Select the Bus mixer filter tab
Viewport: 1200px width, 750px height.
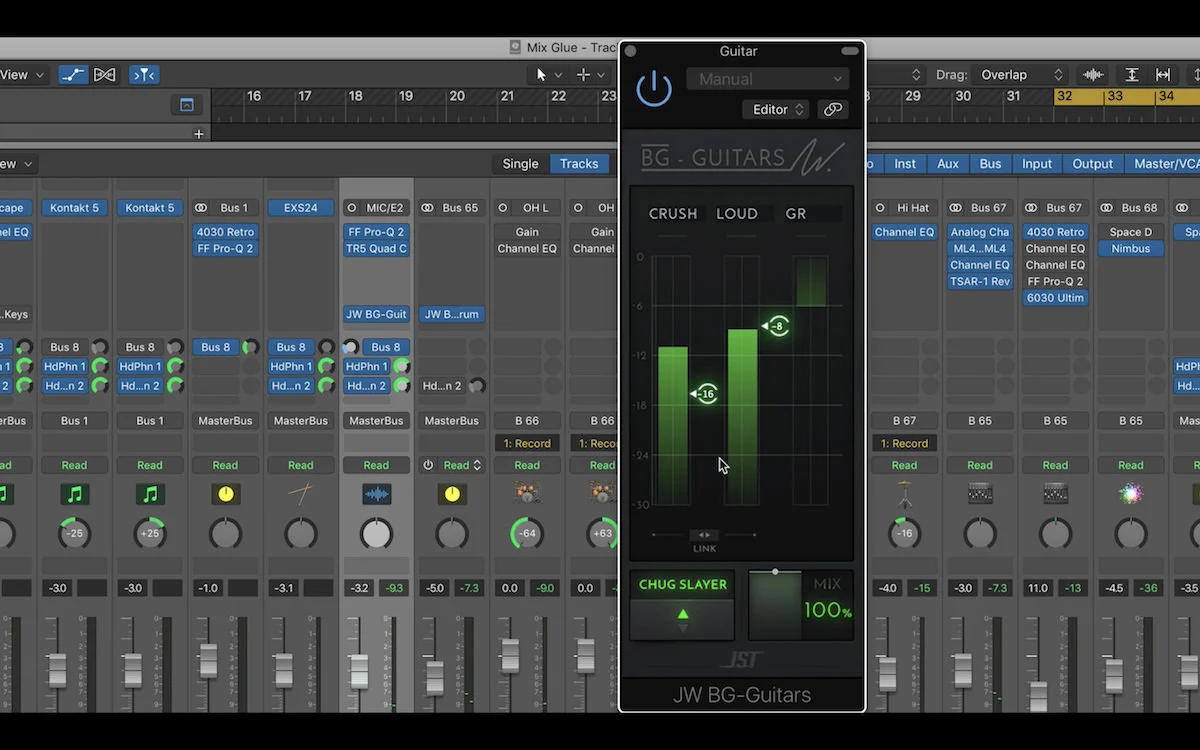pos(990,164)
